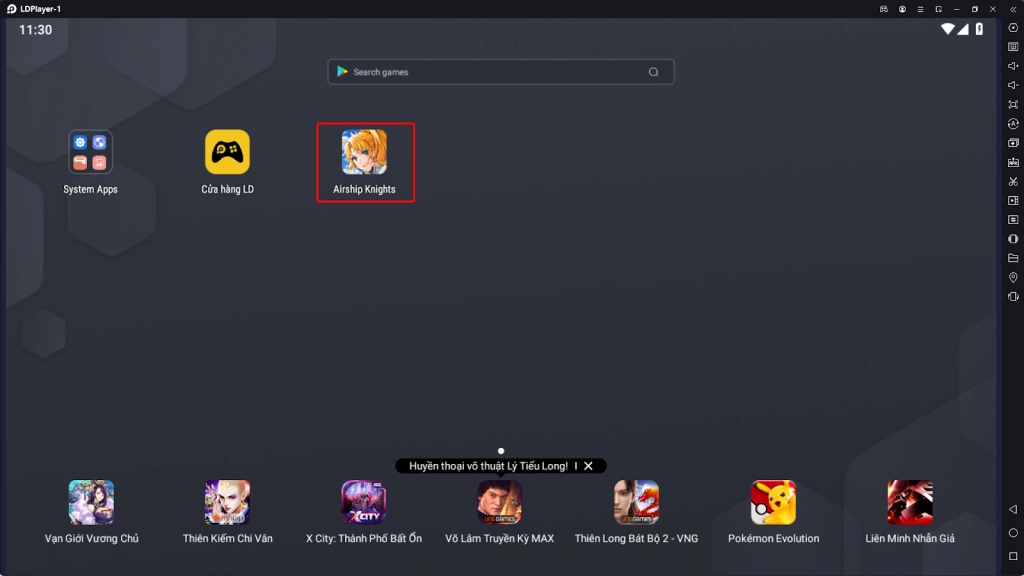Minimize the LDPlayer window
Viewport: 1024px width, 576px height.
click(957, 9)
